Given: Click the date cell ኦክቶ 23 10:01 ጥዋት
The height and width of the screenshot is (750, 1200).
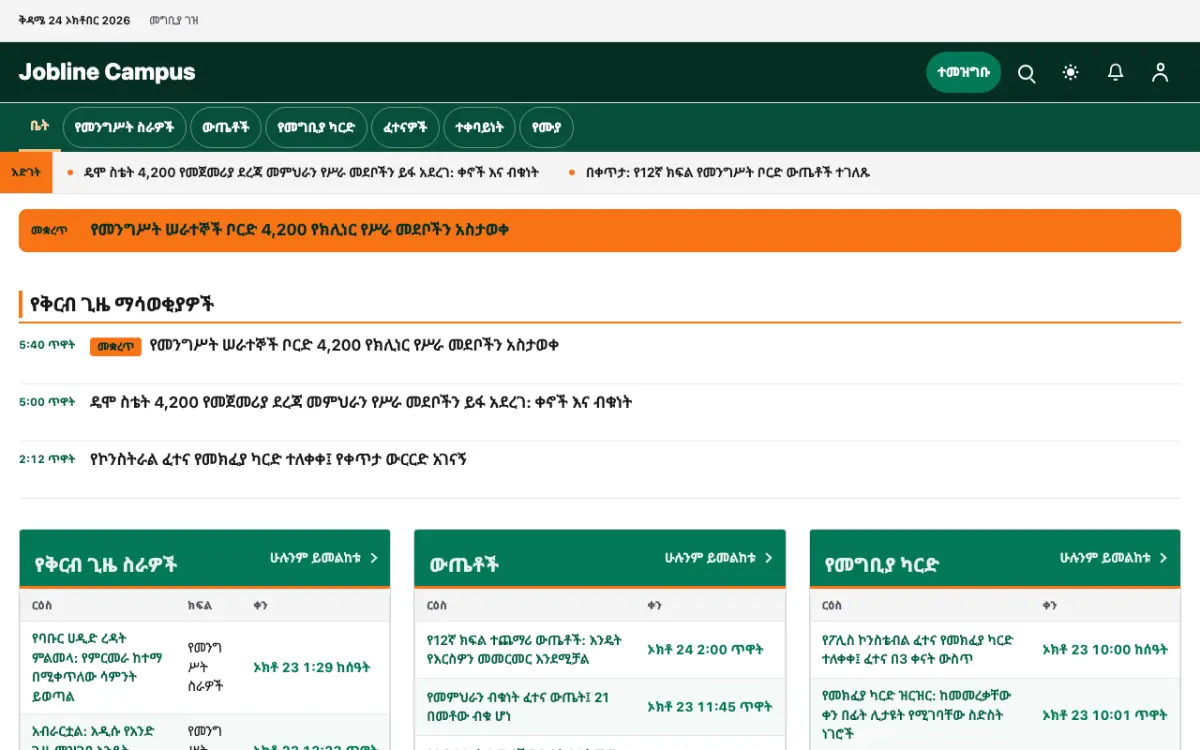Looking at the screenshot, I should [1104, 715].
